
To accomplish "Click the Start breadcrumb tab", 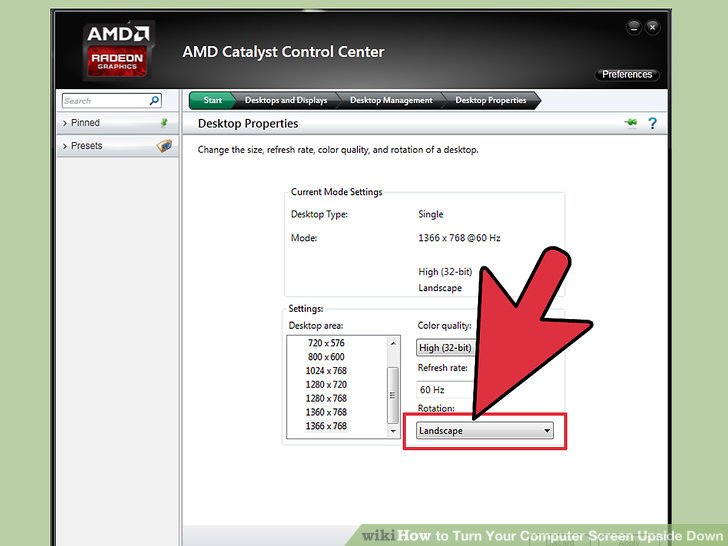I will click(x=212, y=100).
